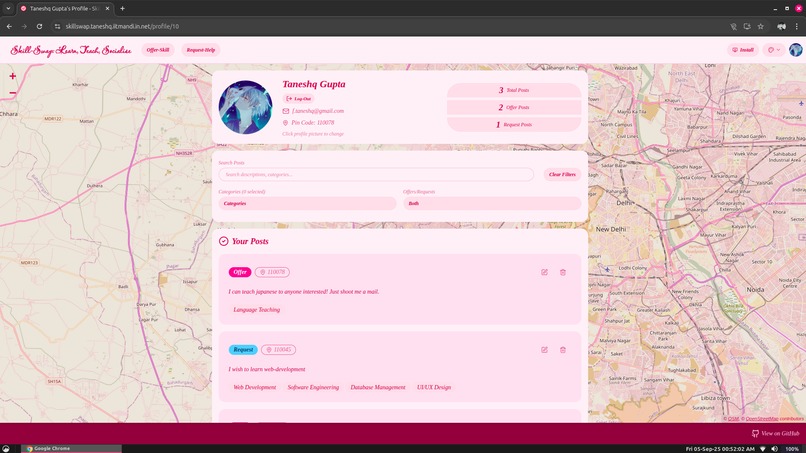
Task: Zoom out on the map with the minus button
Action: coord(12,93)
